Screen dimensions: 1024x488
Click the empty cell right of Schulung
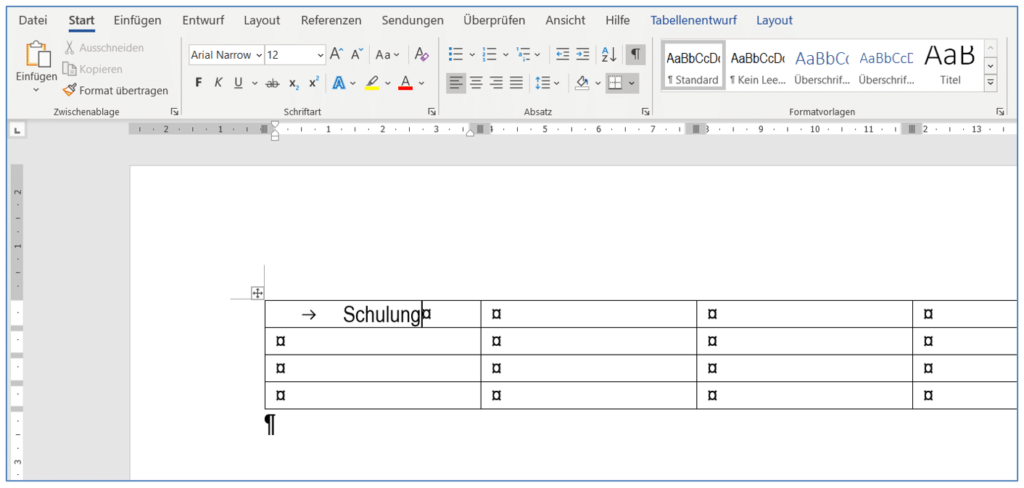(x=588, y=314)
